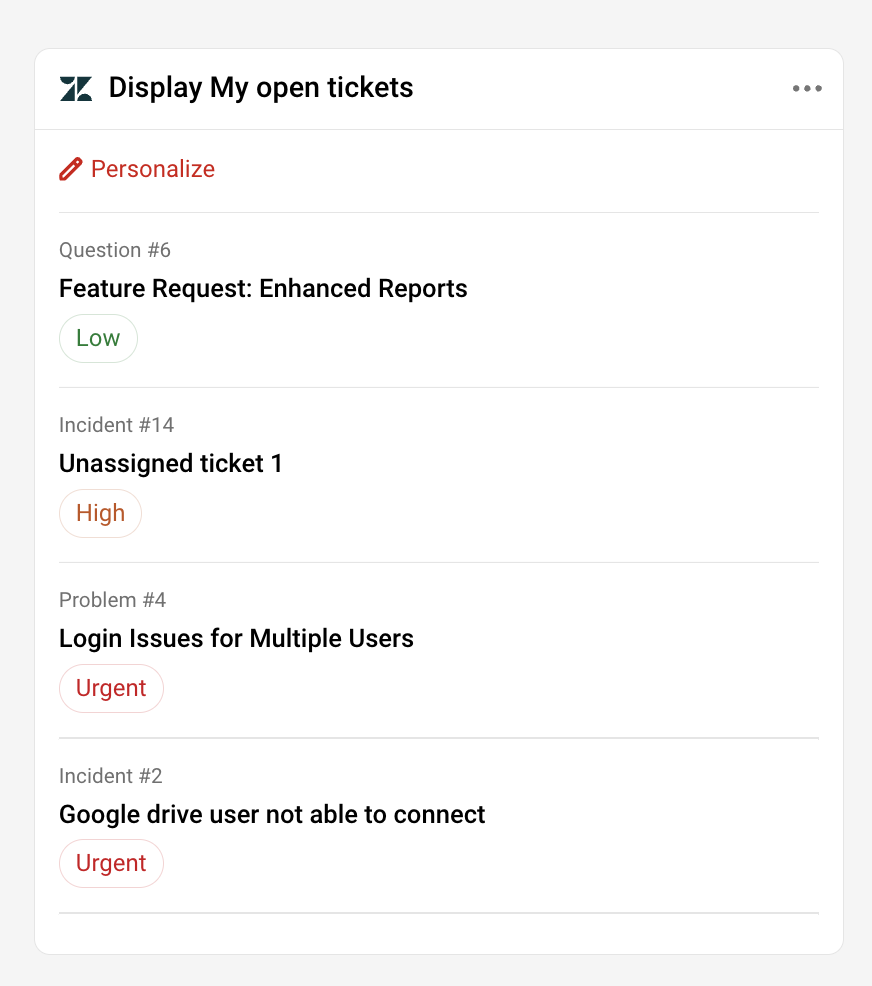Select the Question #6 label
Image resolution: width=872 pixels, height=986 pixels.
(x=115, y=250)
